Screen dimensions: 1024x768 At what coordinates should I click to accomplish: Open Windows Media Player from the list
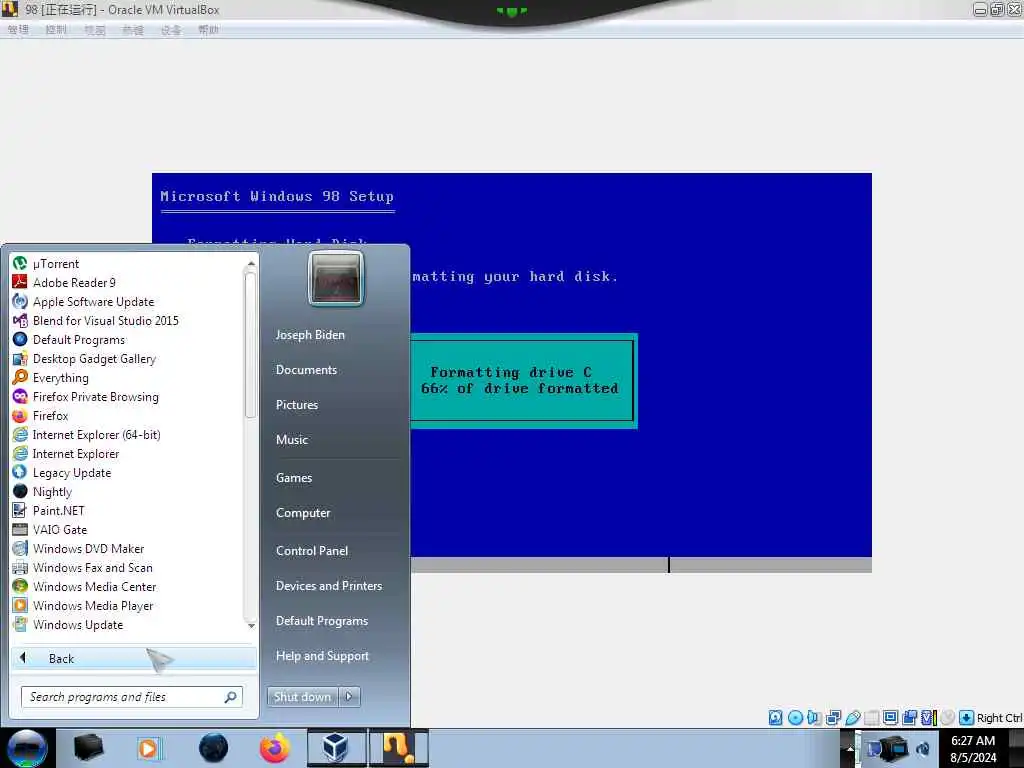(x=83, y=605)
